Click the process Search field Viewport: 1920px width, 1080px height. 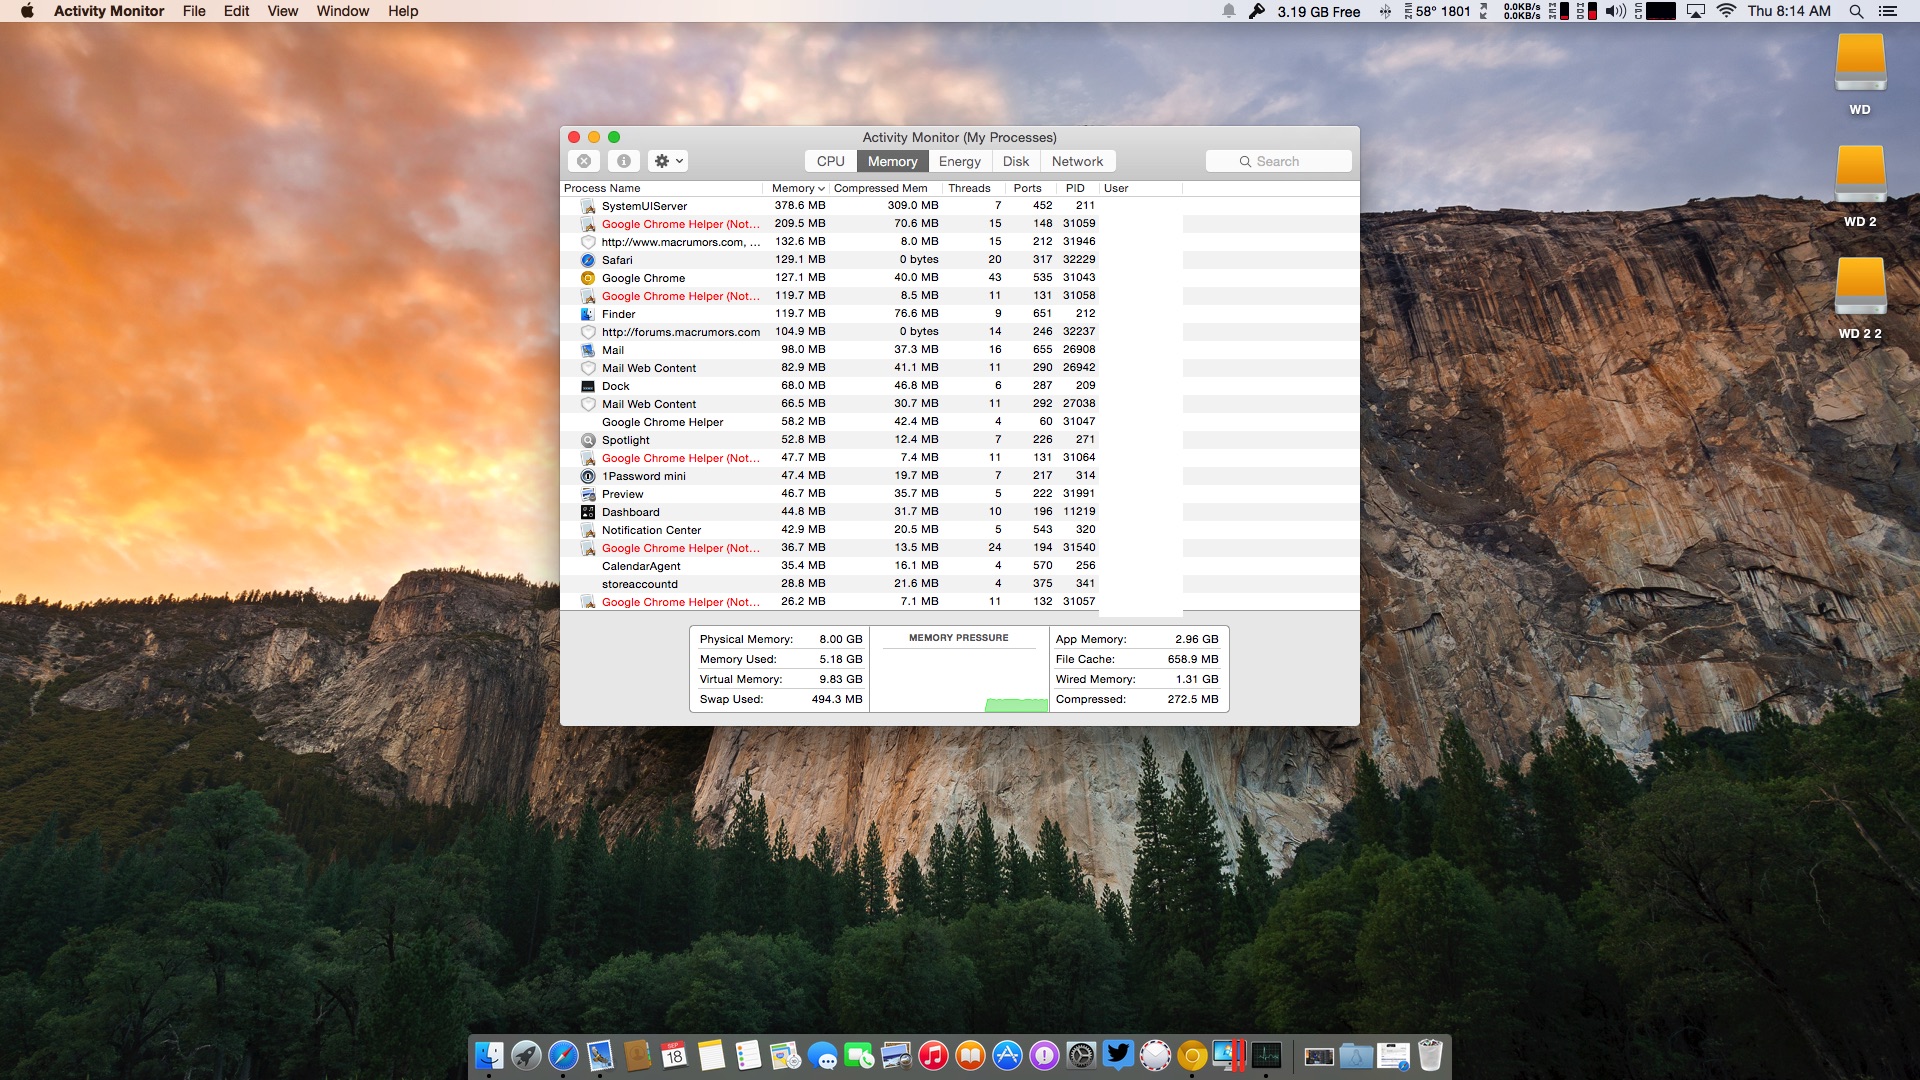coord(1278,161)
